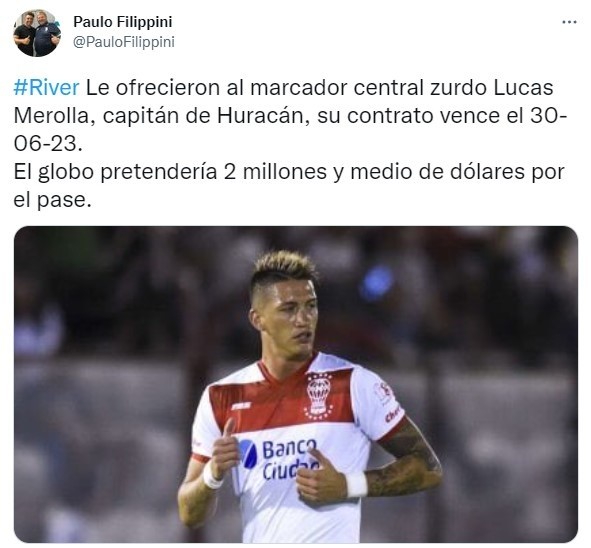Click the blue Banco Ciudad emblem icon
The width and height of the screenshot is (591, 548).
coord(248,454)
